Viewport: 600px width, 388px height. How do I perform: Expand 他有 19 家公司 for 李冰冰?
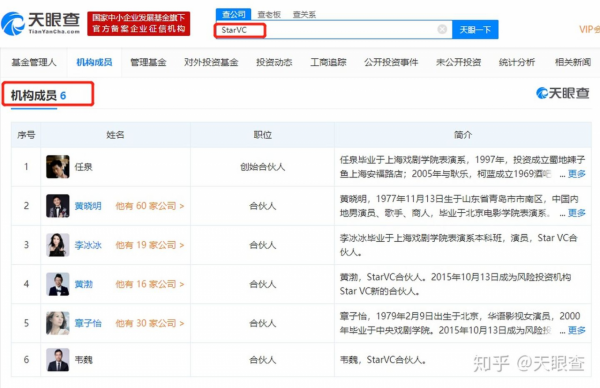[x=150, y=245]
